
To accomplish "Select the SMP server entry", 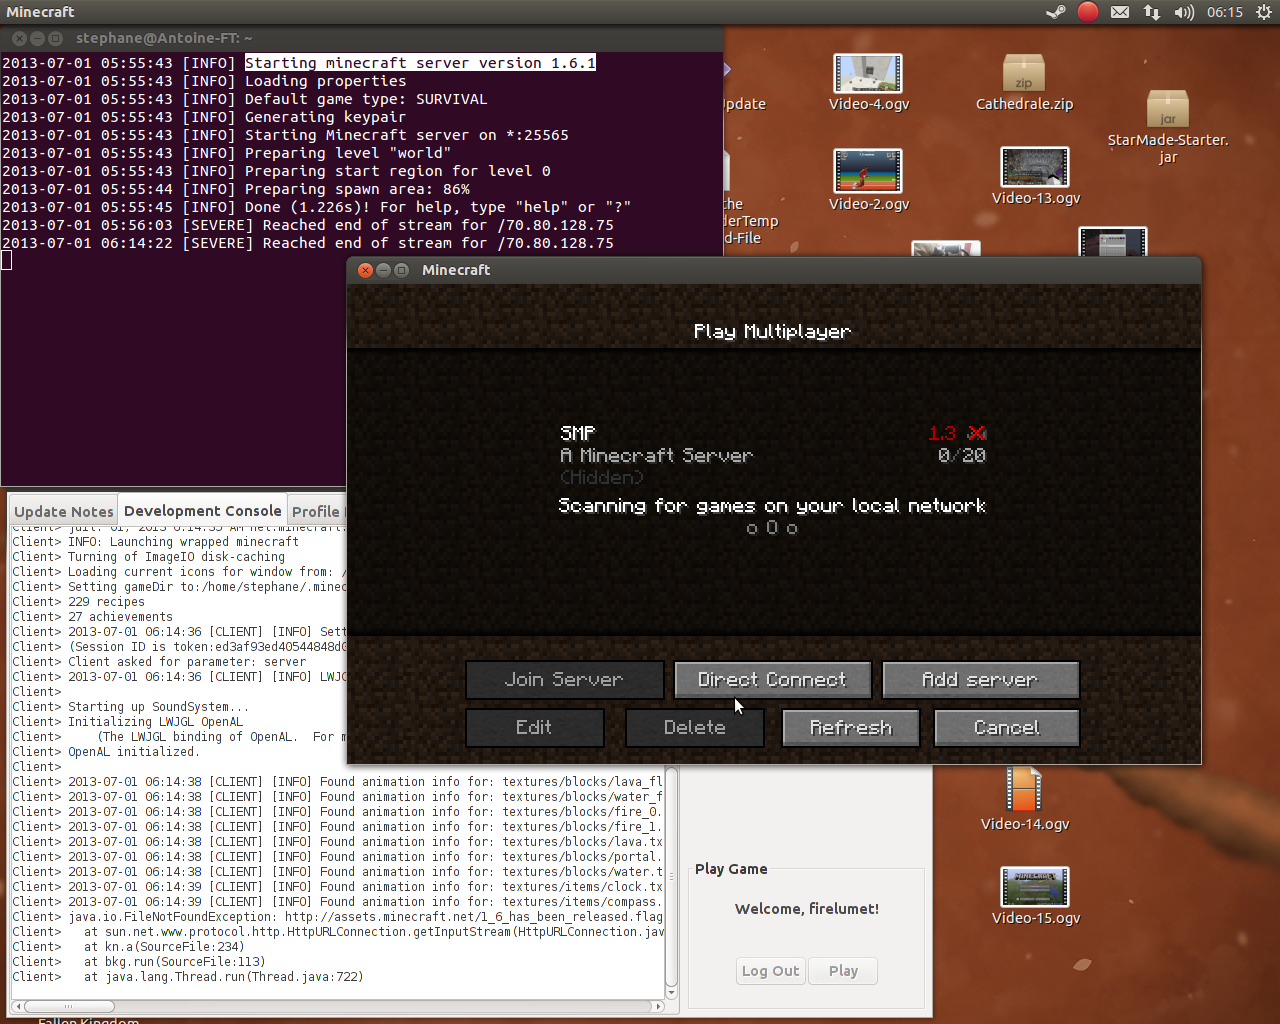I will 772,455.
